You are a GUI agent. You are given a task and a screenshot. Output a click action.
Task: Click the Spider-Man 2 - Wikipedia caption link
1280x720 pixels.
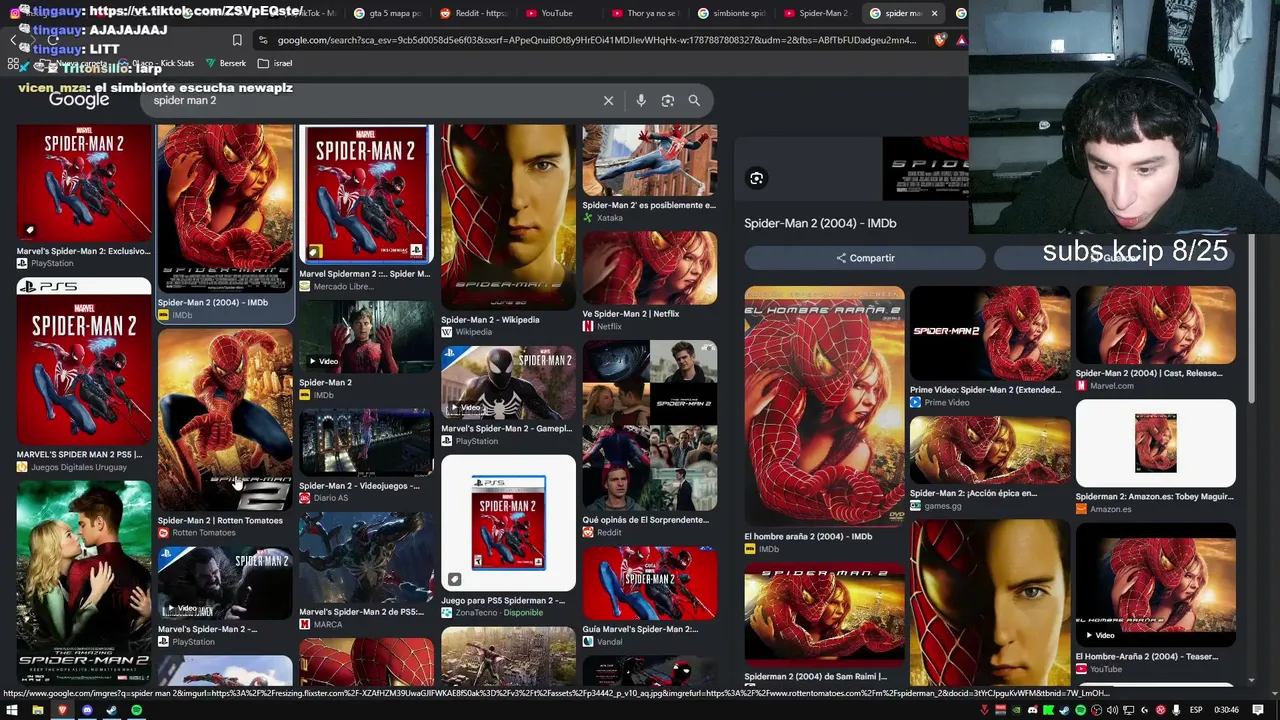click(490, 320)
